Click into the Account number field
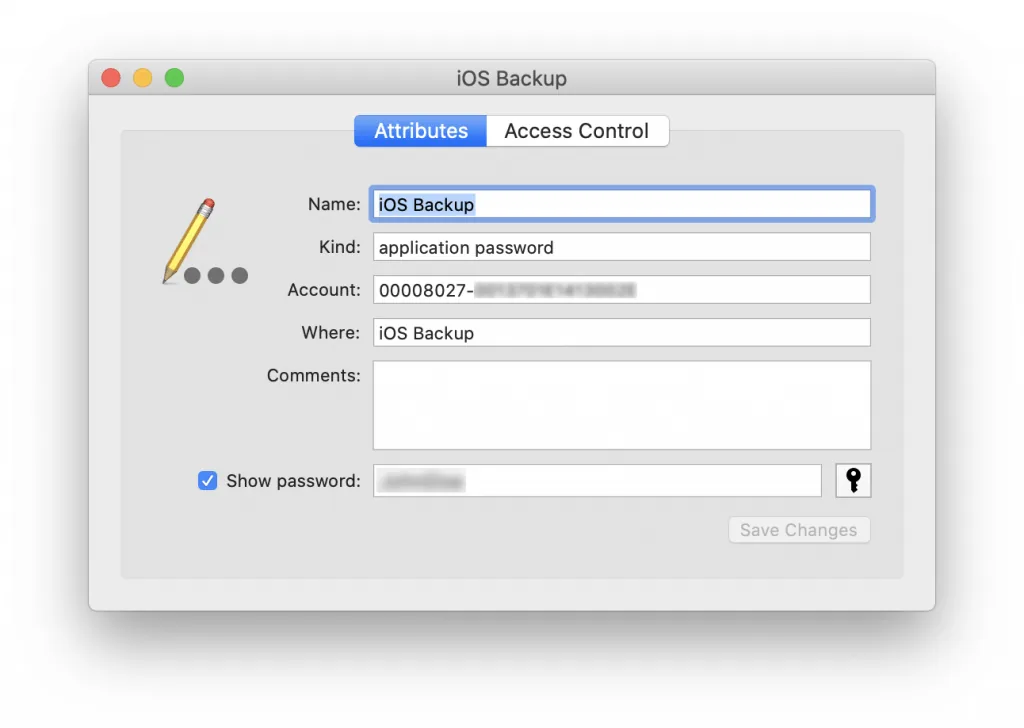This screenshot has width=1024, height=728. pos(621,290)
